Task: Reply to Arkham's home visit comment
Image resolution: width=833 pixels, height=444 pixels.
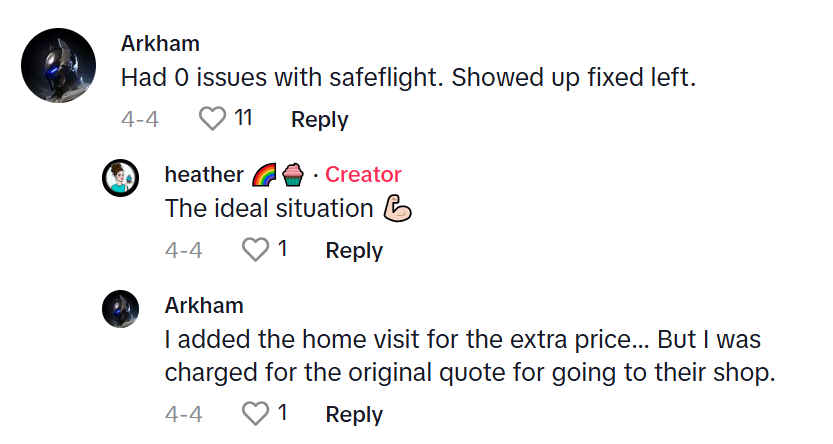Action: click(x=354, y=413)
